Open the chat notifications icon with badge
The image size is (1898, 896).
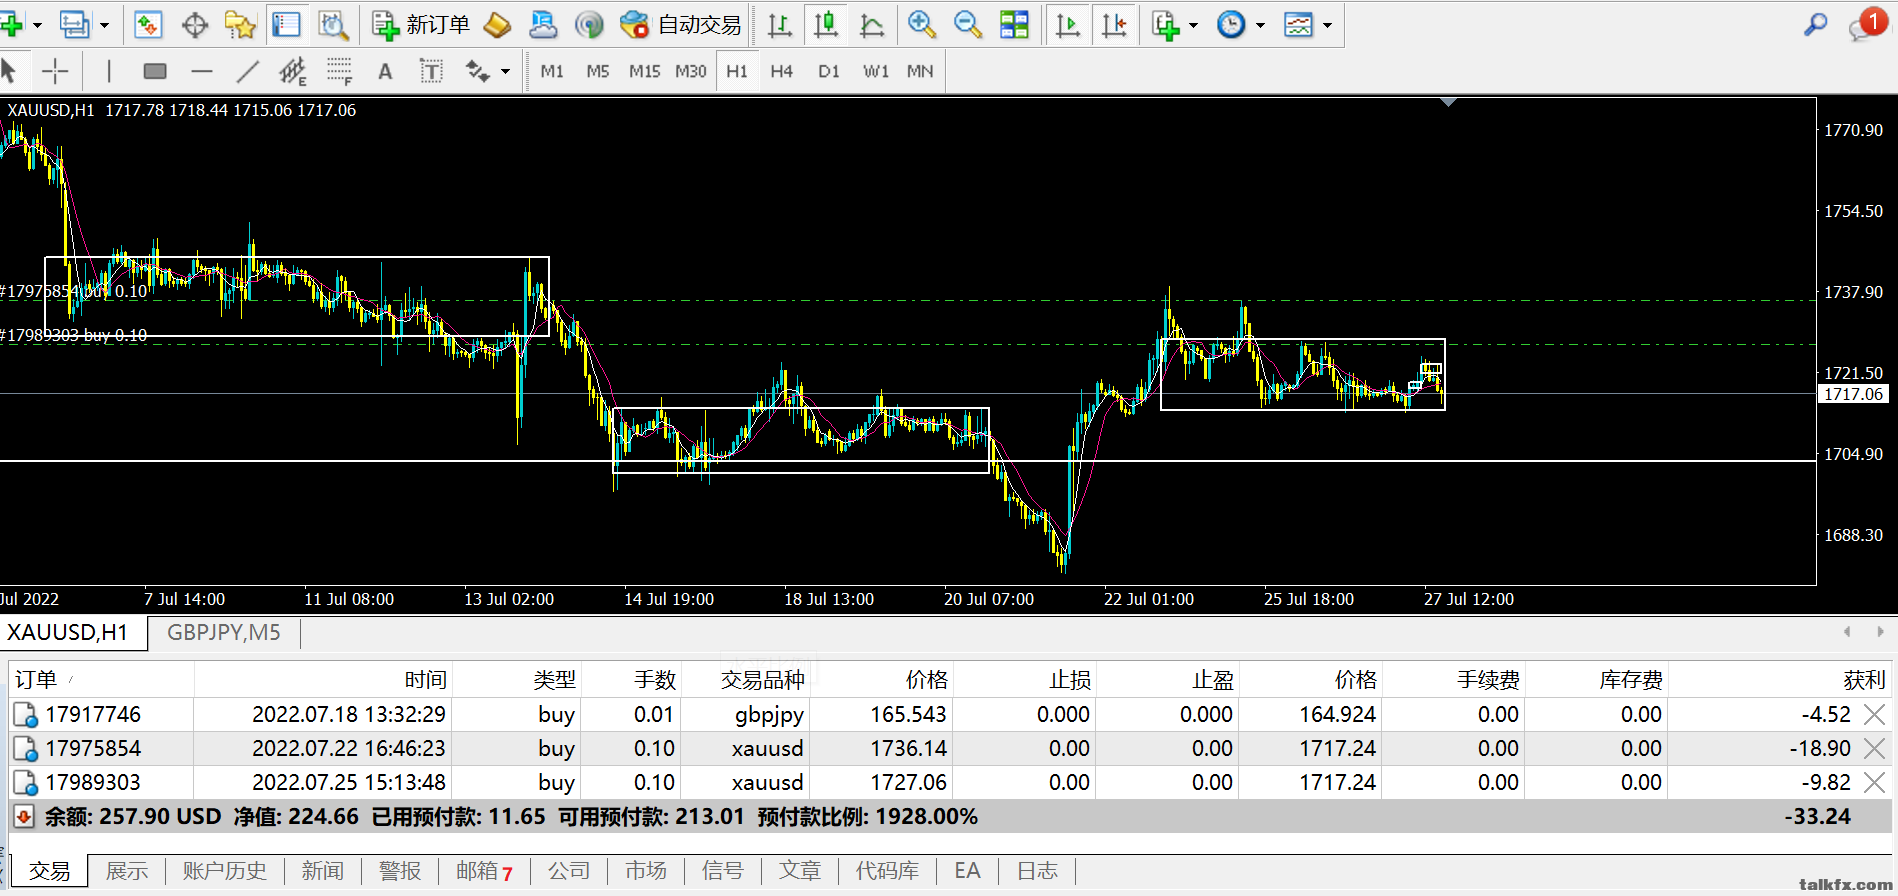tap(1868, 24)
